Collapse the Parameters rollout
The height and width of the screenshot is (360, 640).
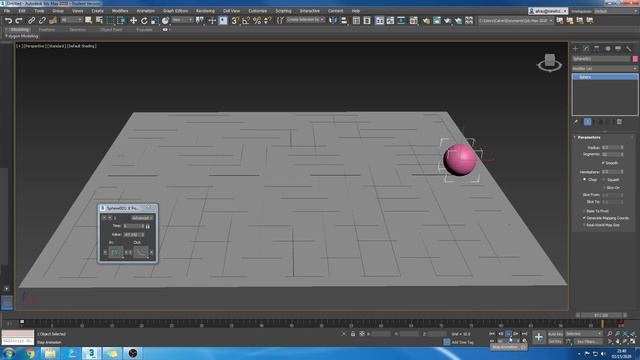coord(589,138)
